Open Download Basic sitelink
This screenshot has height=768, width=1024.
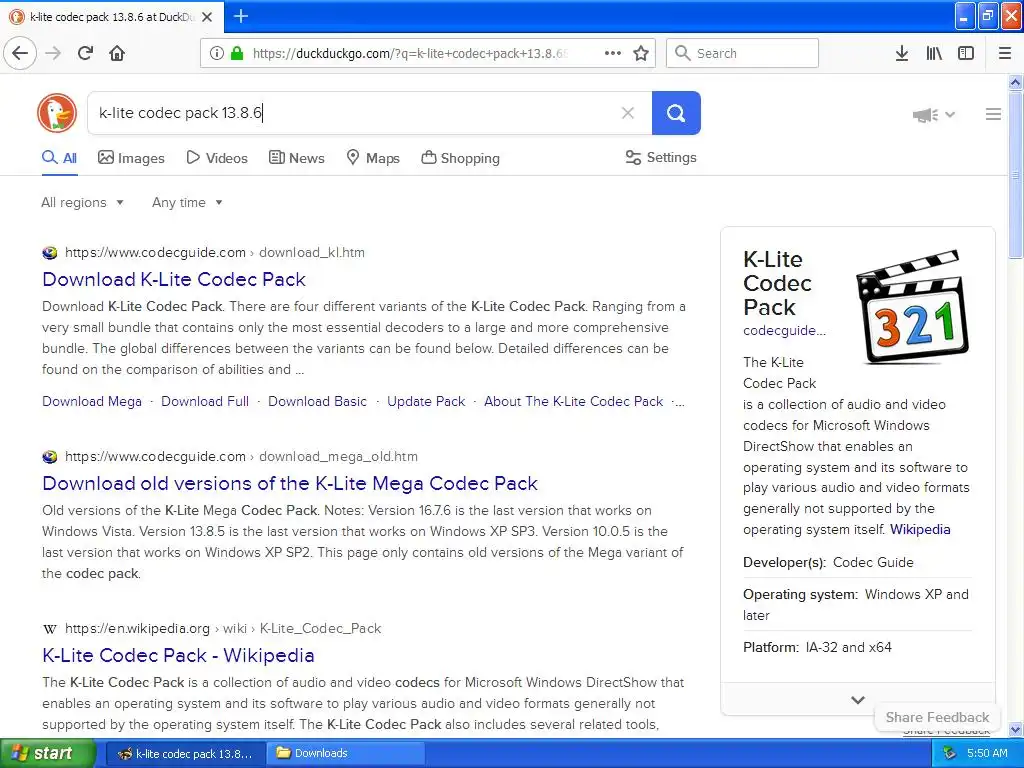click(317, 402)
